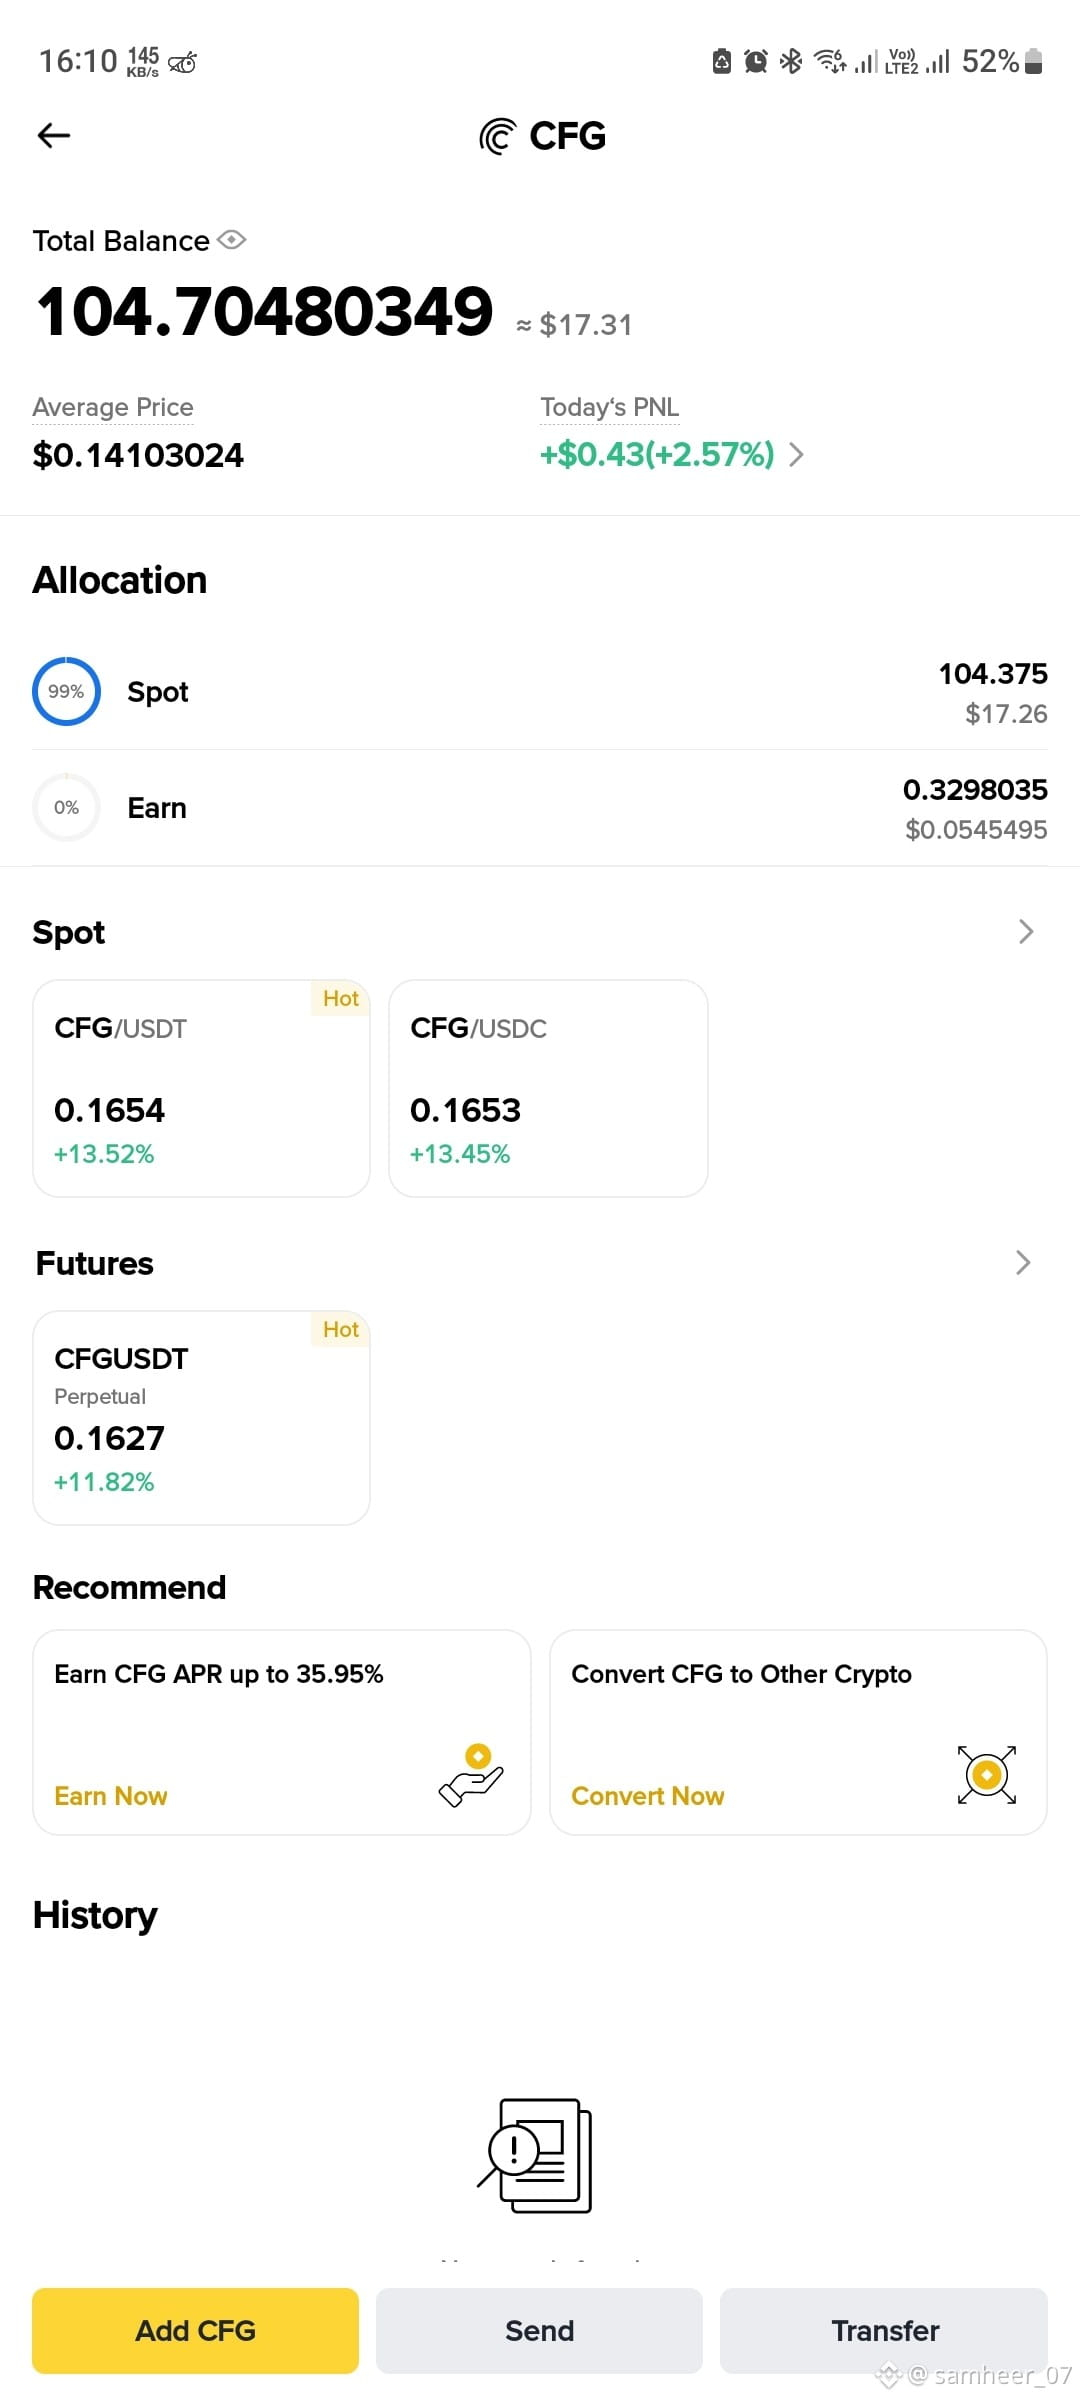Open the CFG/USDC spot pair card

[x=548, y=1088]
